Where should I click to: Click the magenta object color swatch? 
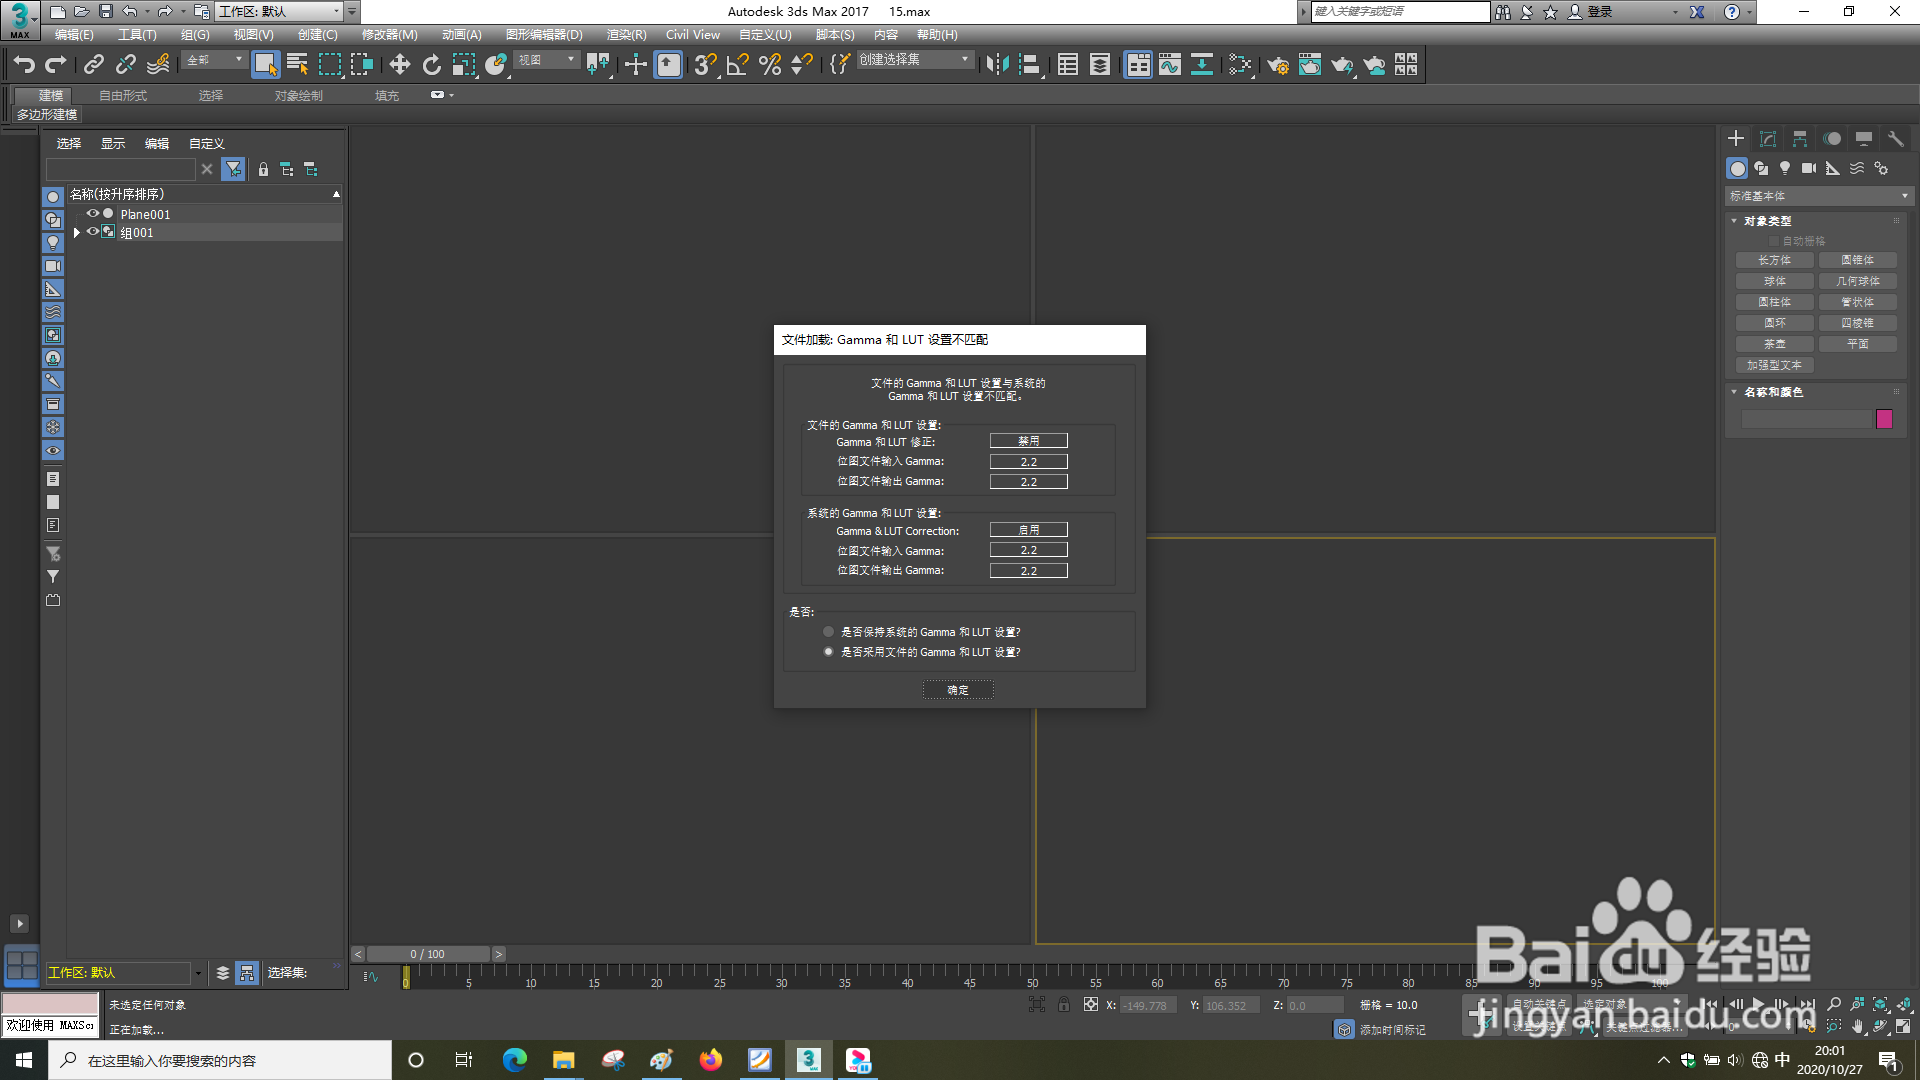click(x=1884, y=419)
